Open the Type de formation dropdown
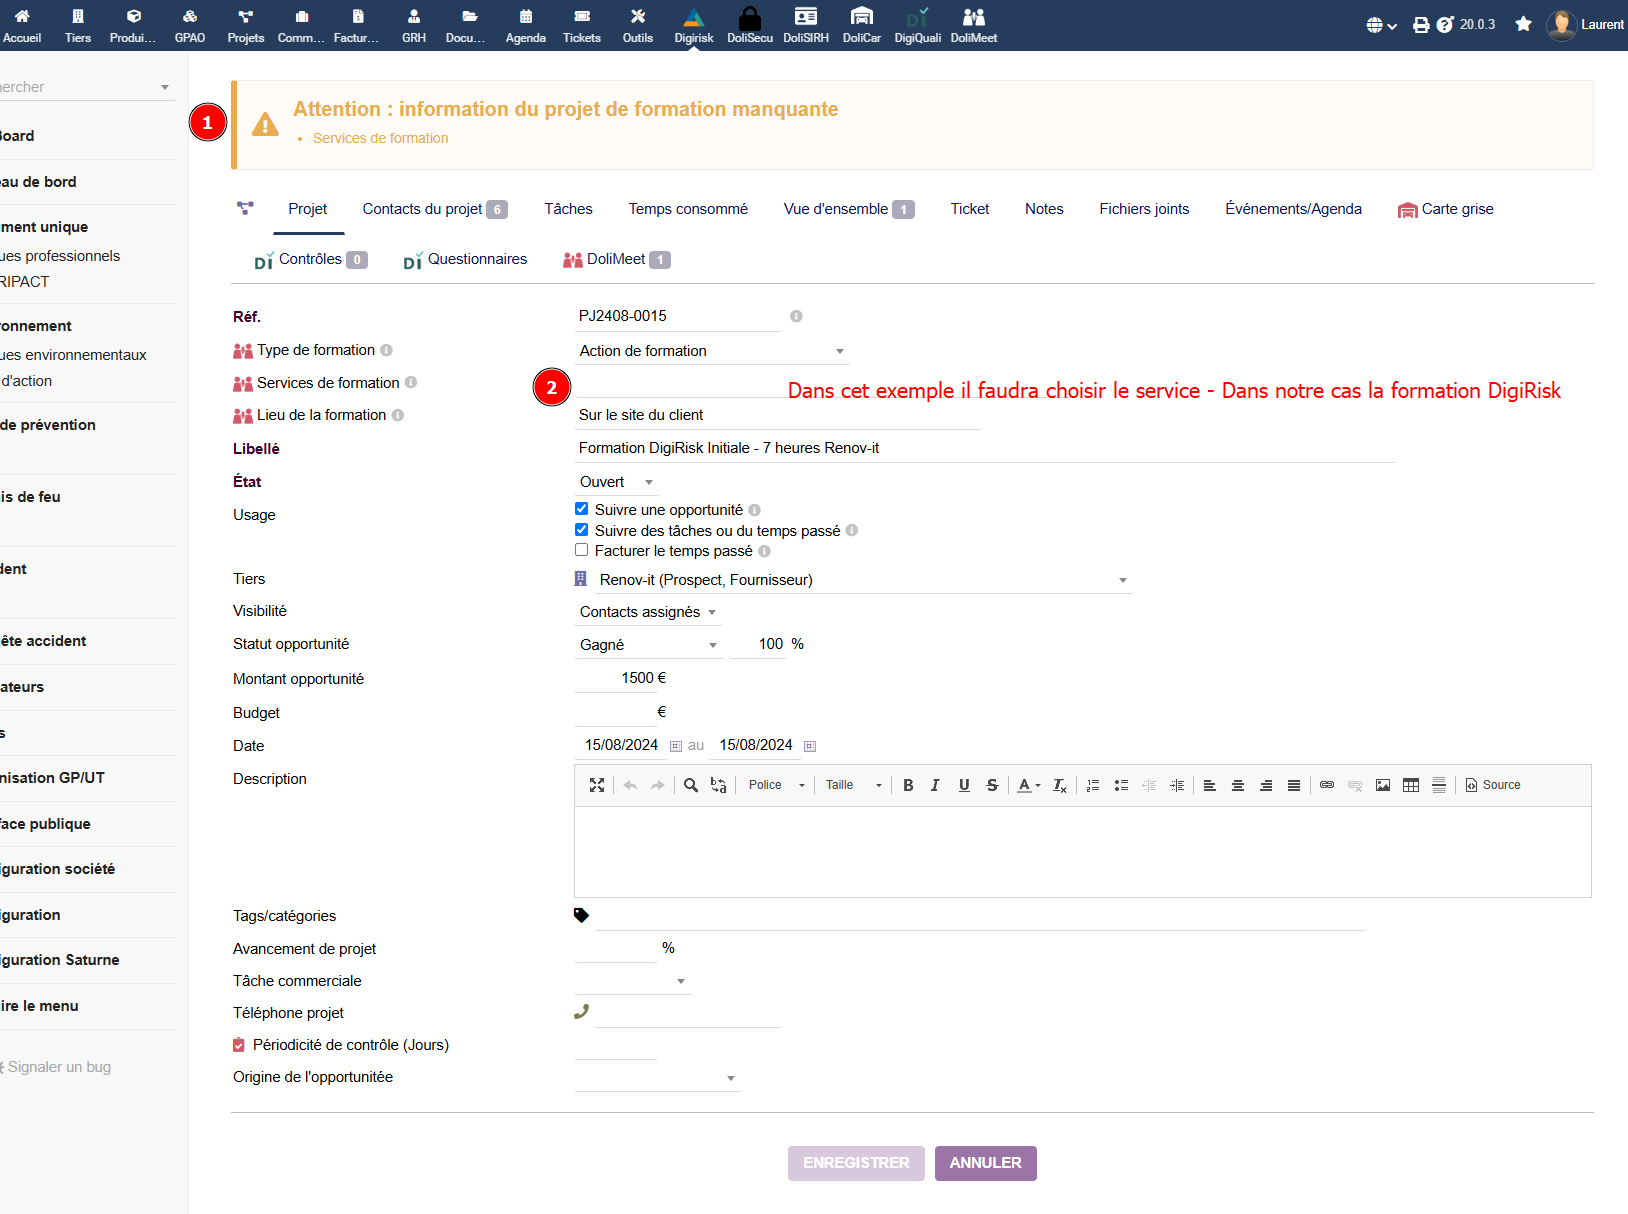This screenshot has width=1628, height=1214. 713,351
